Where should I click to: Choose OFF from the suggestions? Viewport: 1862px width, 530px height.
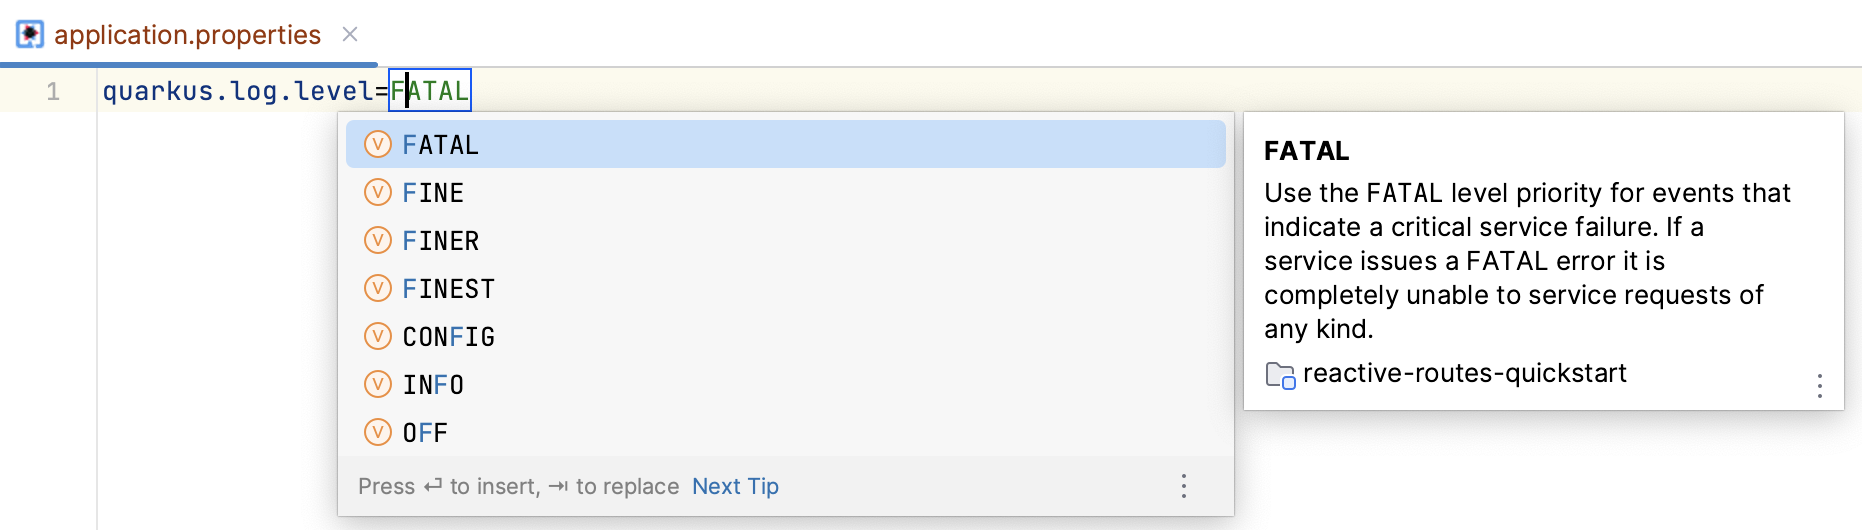tap(786, 432)
